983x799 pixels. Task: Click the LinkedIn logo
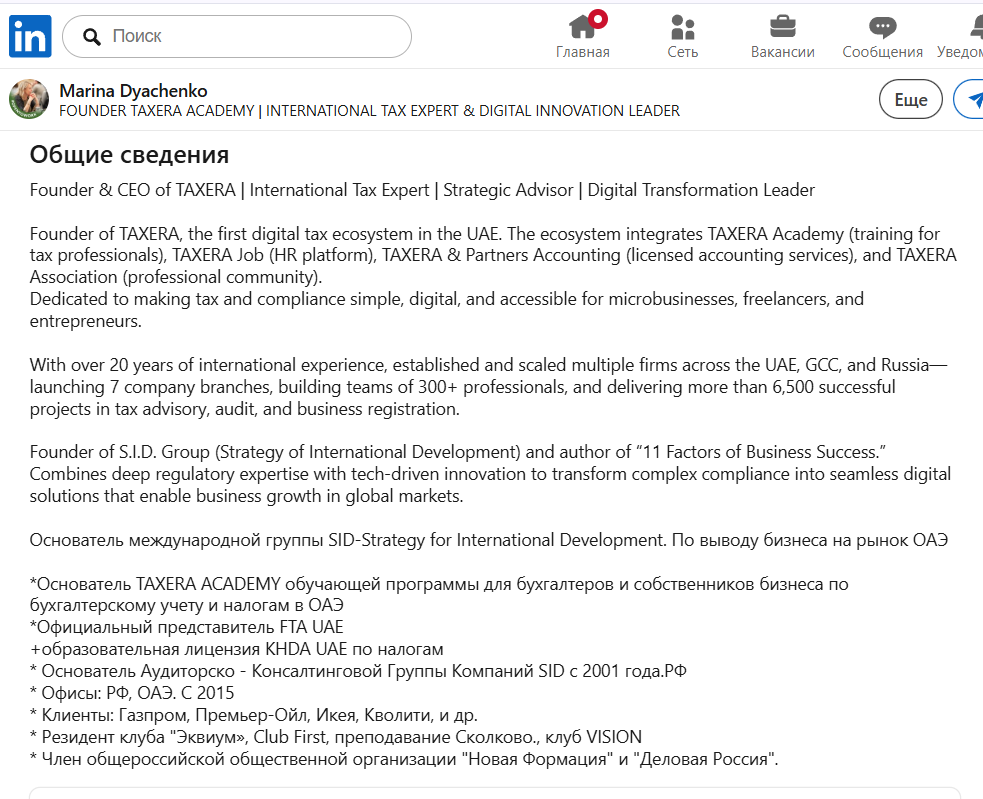tap(30, 37)
